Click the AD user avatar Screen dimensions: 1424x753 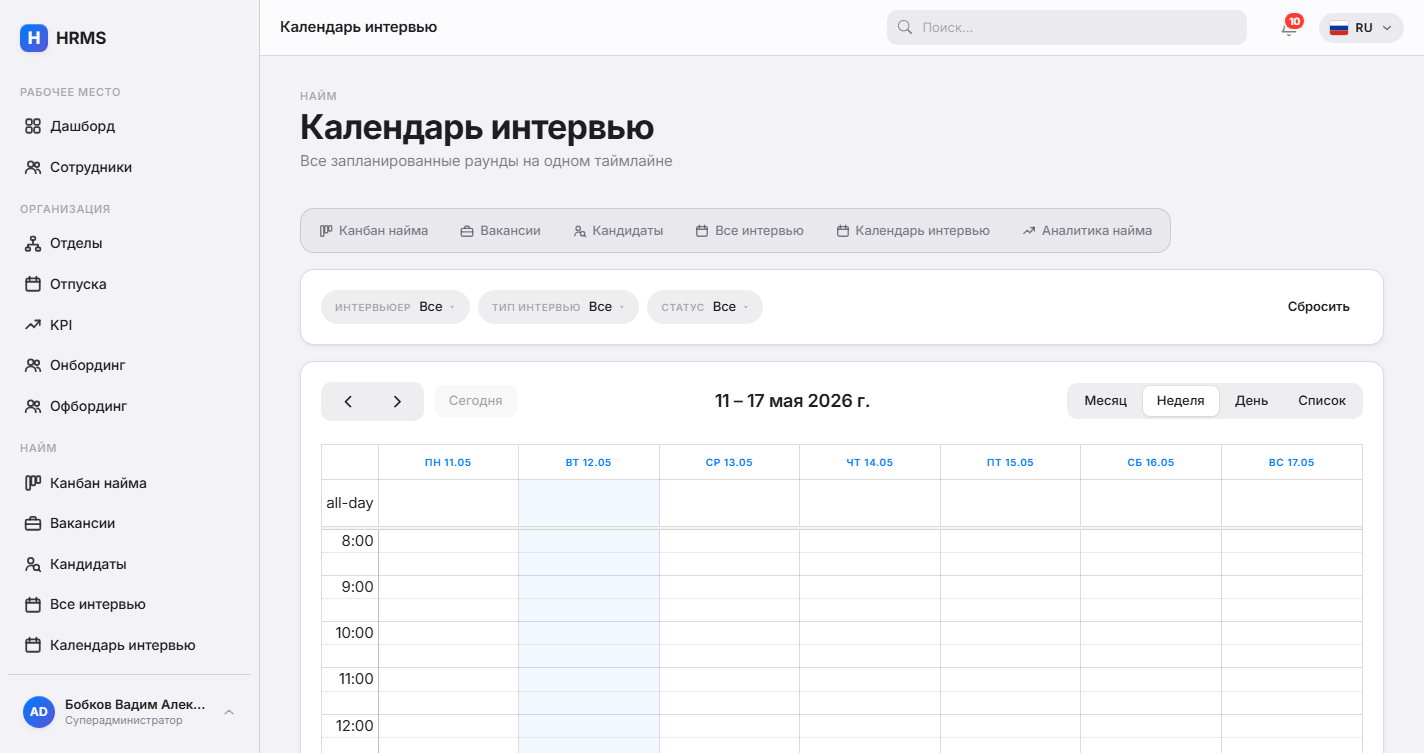coord(39,712)
